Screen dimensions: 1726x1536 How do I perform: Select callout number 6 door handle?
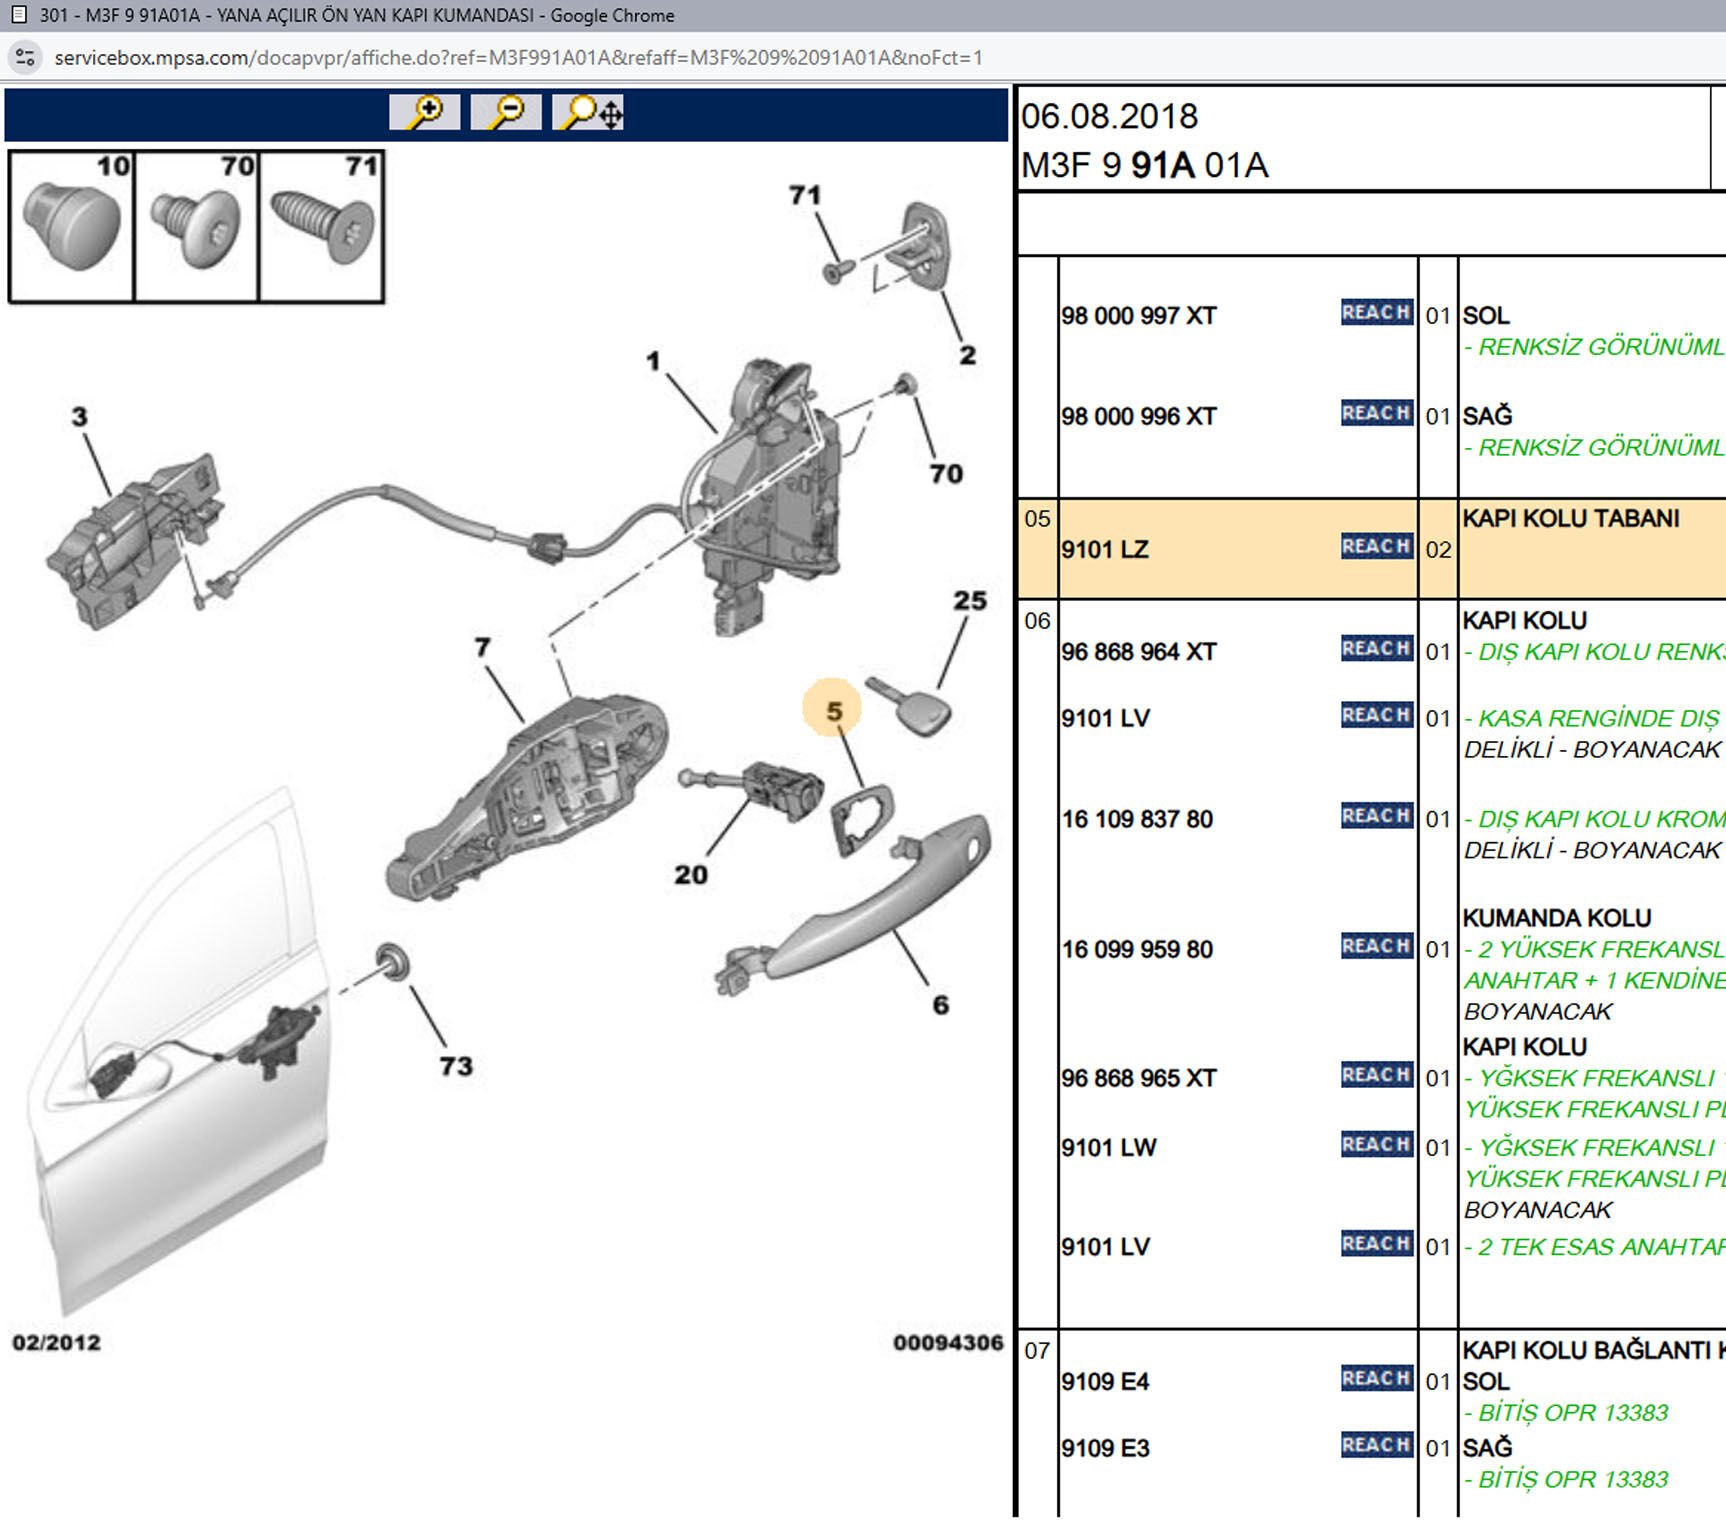click(x=940, y=1005)
